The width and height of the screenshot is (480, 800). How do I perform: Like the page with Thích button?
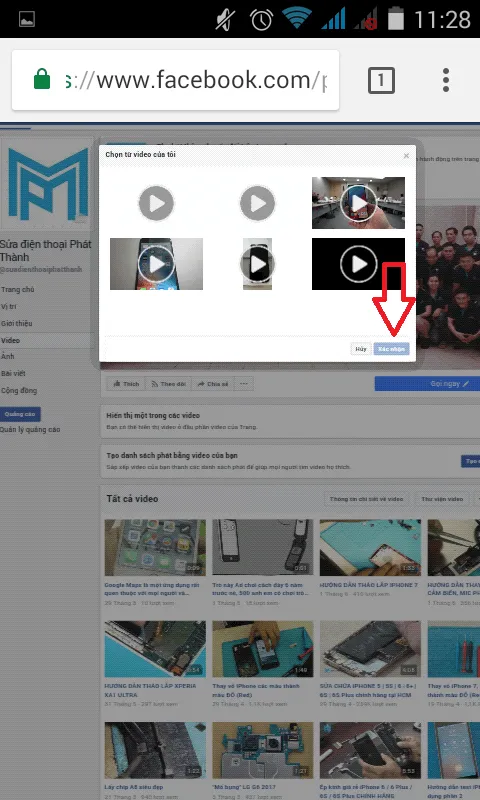[126, 384]
